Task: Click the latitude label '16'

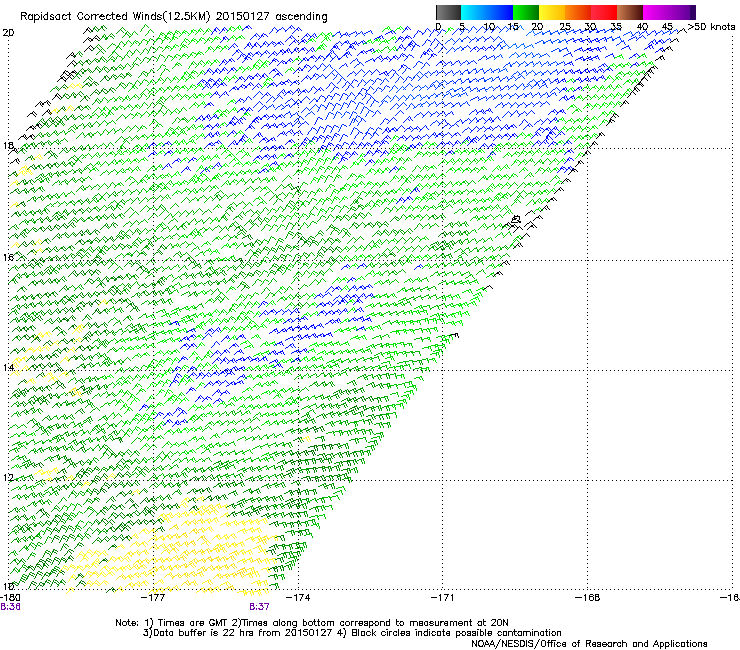Action: [x=8, y=257]
